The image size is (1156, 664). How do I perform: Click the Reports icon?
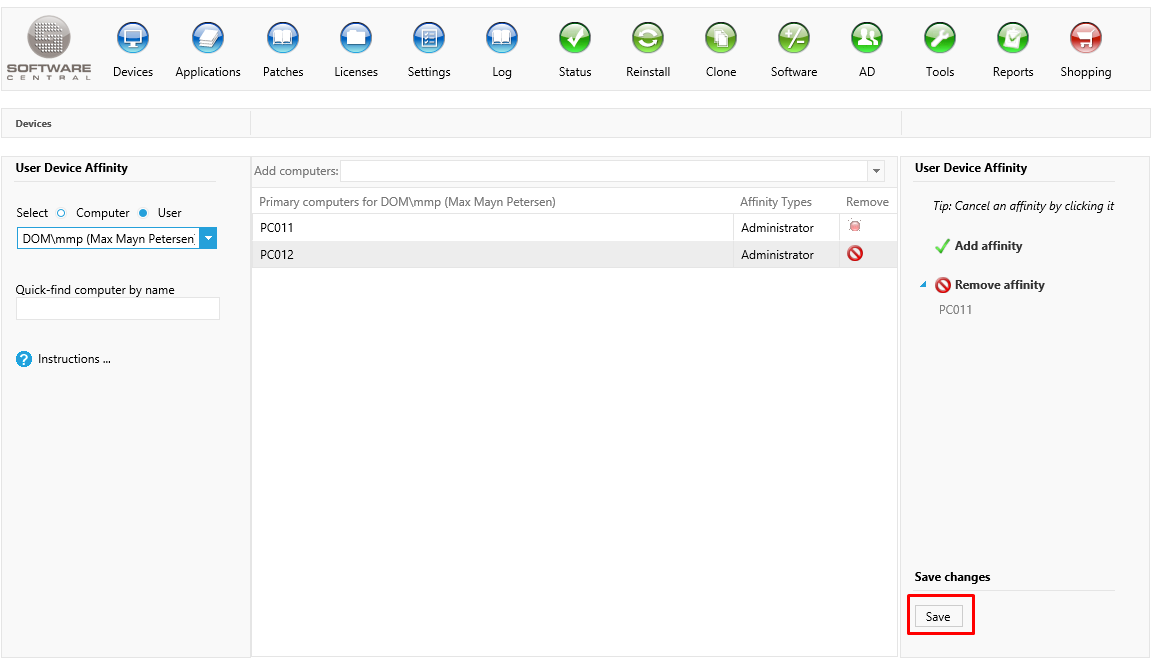pos(1012,40)
